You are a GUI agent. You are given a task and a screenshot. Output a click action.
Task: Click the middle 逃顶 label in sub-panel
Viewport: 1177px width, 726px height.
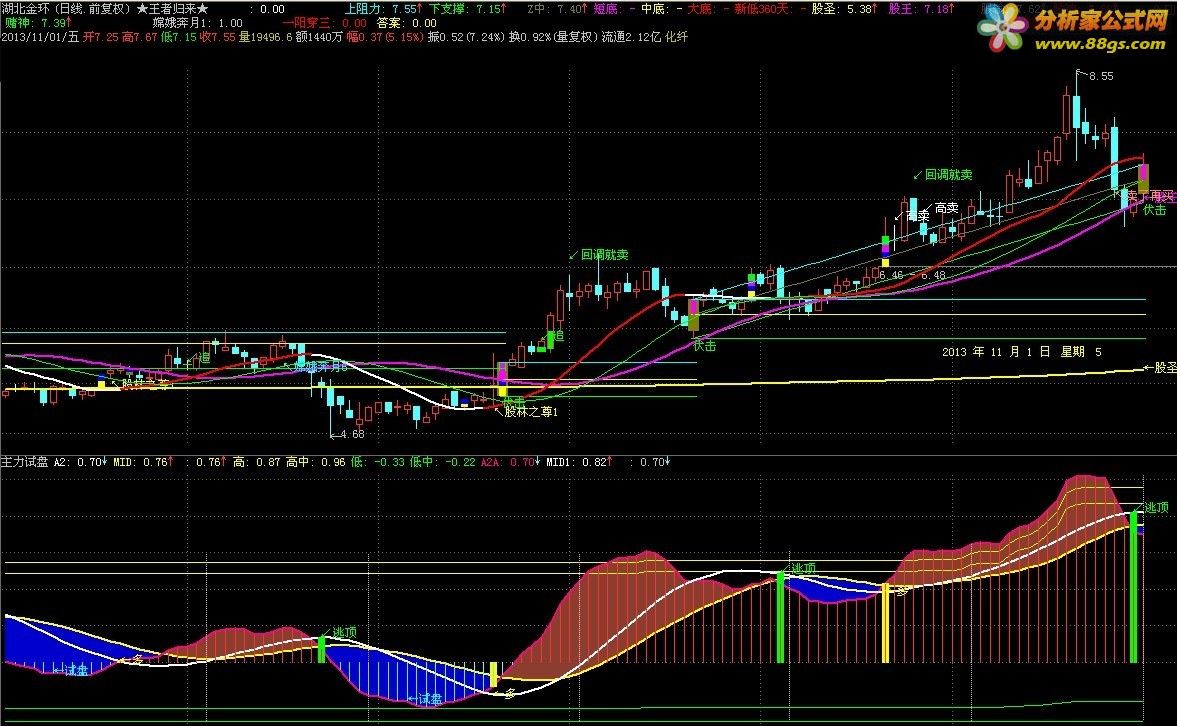coord(803,568)
